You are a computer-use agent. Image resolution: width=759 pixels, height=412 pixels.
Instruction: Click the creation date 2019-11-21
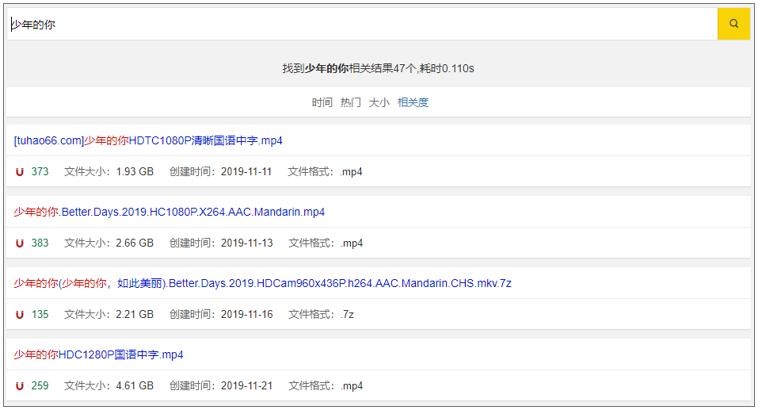(247, 386)
